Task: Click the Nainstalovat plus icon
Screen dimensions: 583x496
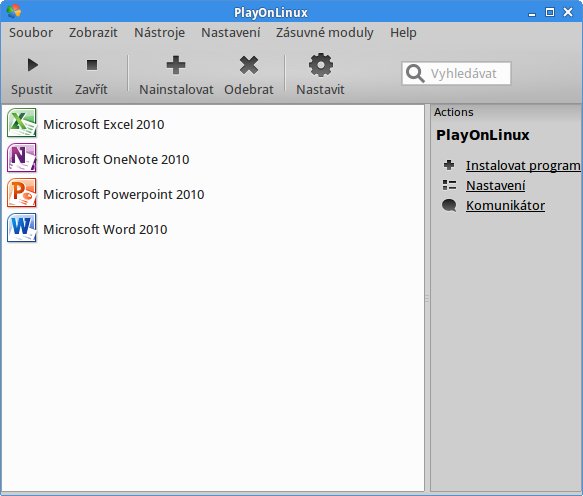Action: pyautogui.click(x=176, y=65)
